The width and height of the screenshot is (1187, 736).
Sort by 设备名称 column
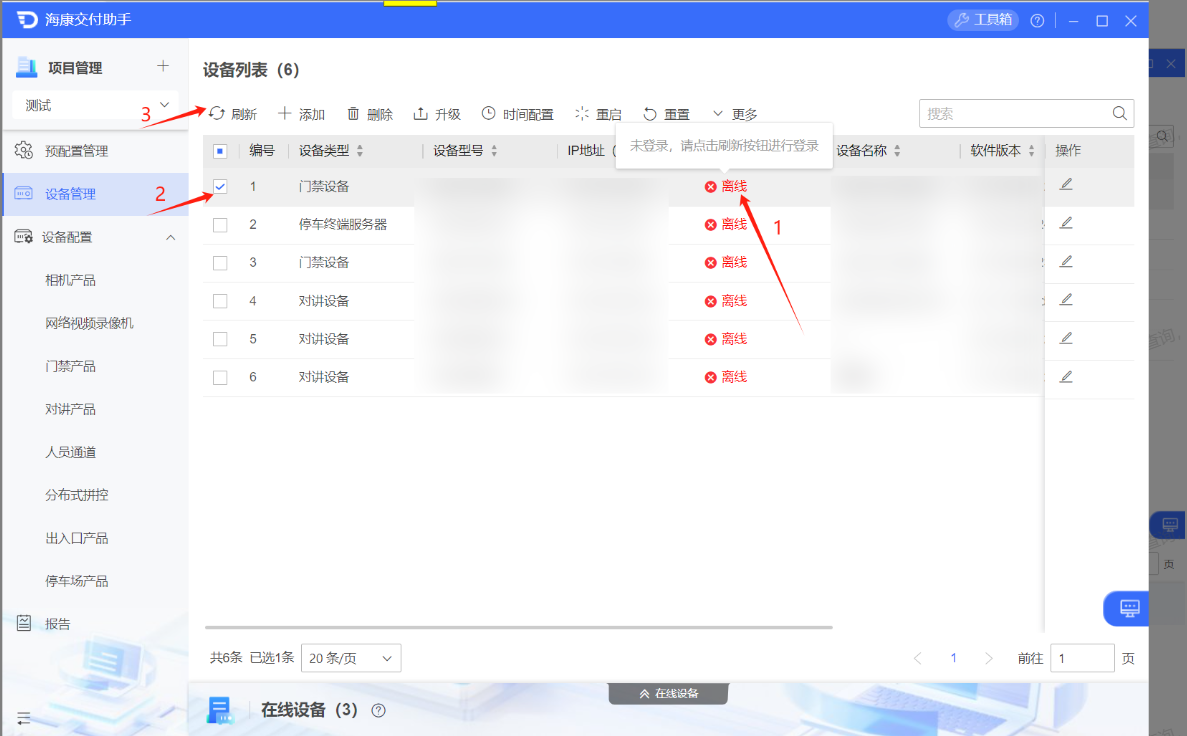[x=897, y=151]
